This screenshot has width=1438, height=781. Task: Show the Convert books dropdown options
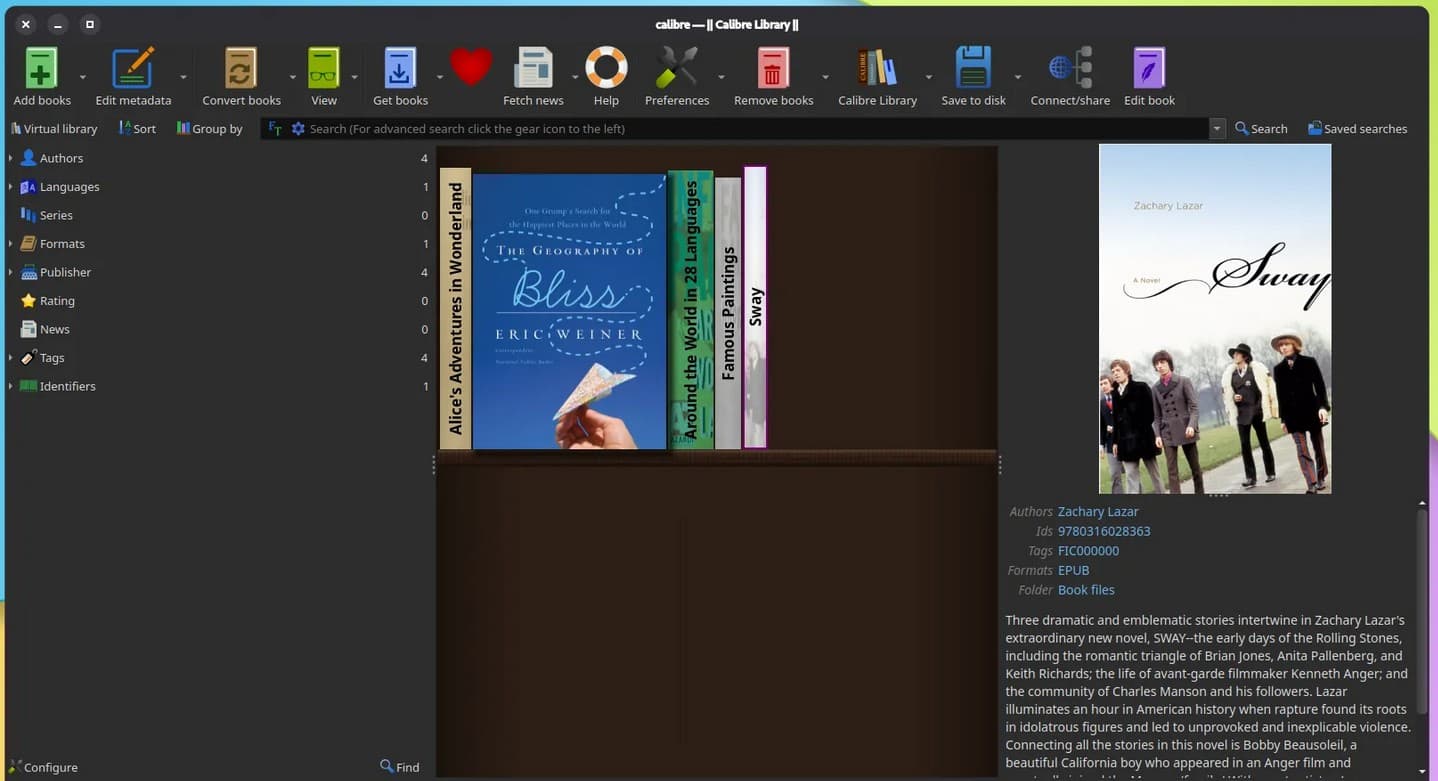tap(293, 76)
